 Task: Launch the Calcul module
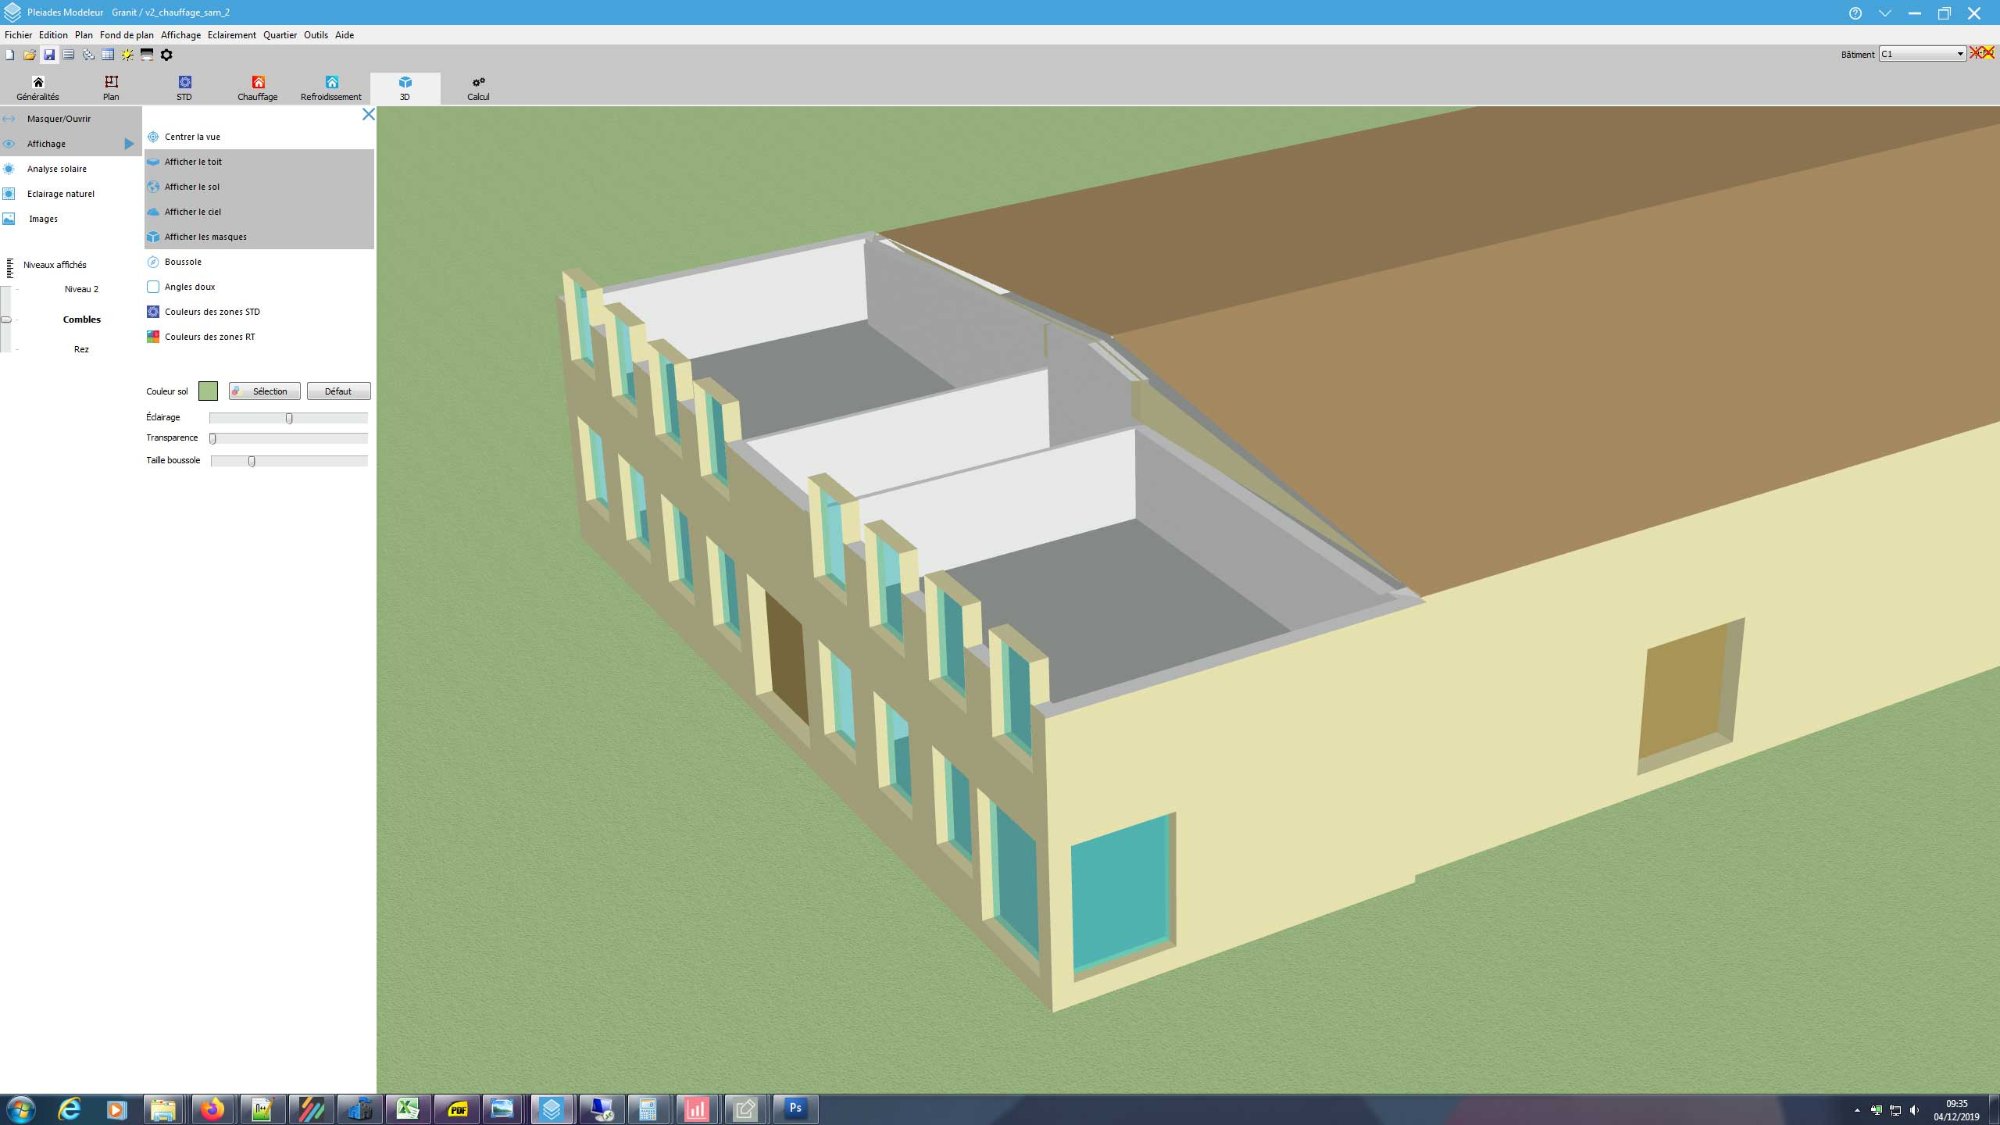pos(478,88)
